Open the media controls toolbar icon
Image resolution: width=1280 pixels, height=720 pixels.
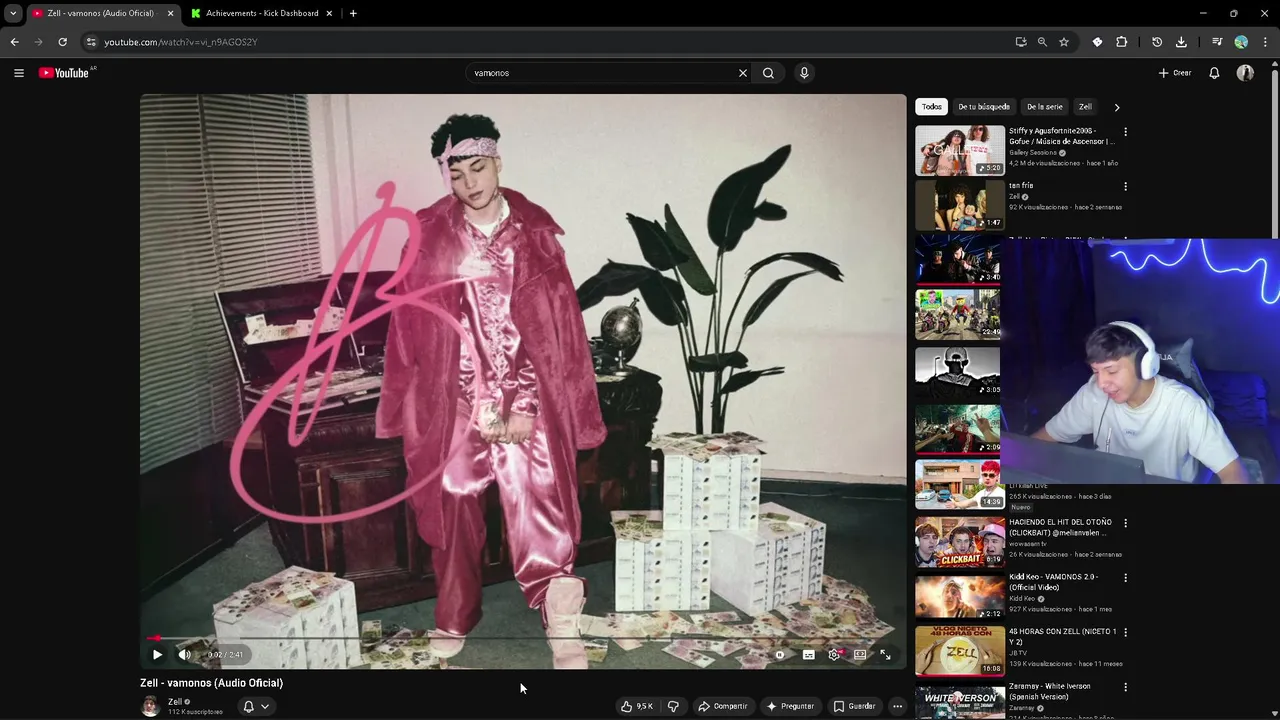point(1217,42)
